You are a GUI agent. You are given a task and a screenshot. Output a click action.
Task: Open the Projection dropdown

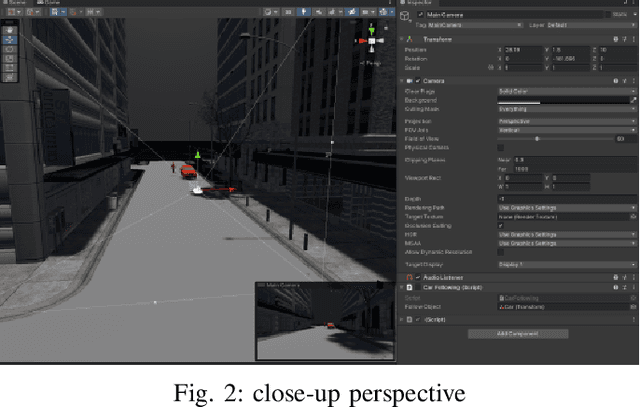point(566,120)
